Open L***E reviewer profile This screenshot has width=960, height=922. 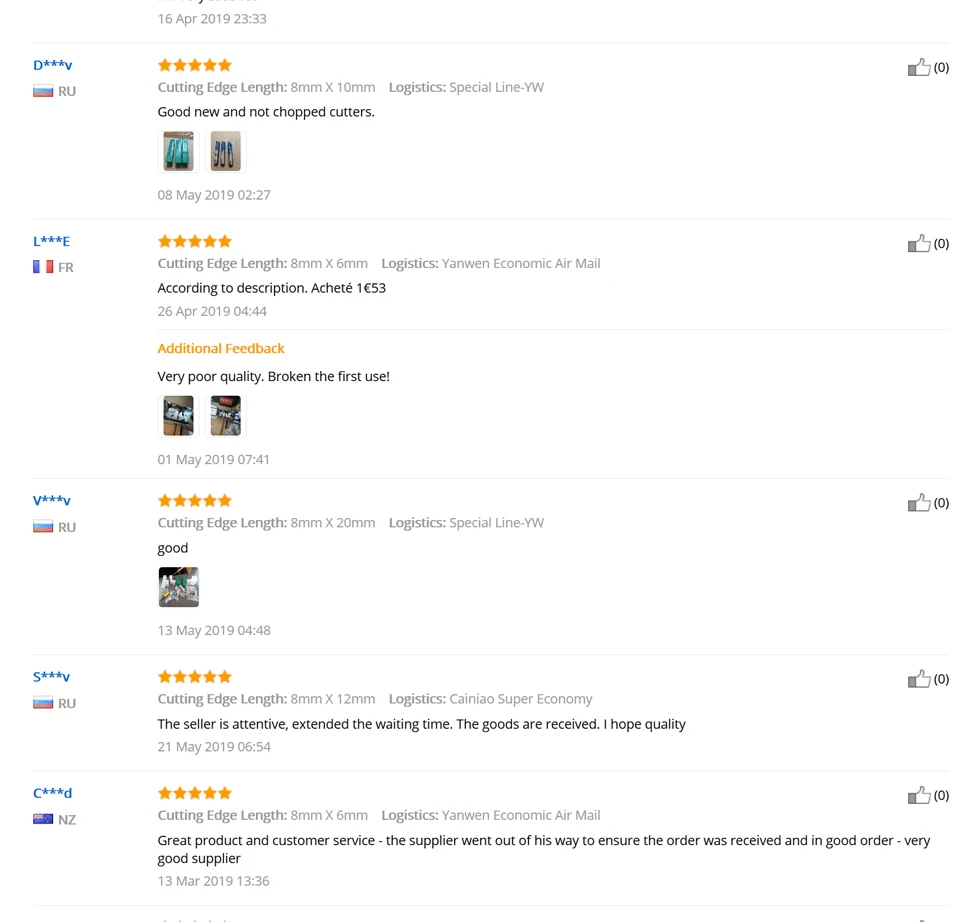[51, 241]
